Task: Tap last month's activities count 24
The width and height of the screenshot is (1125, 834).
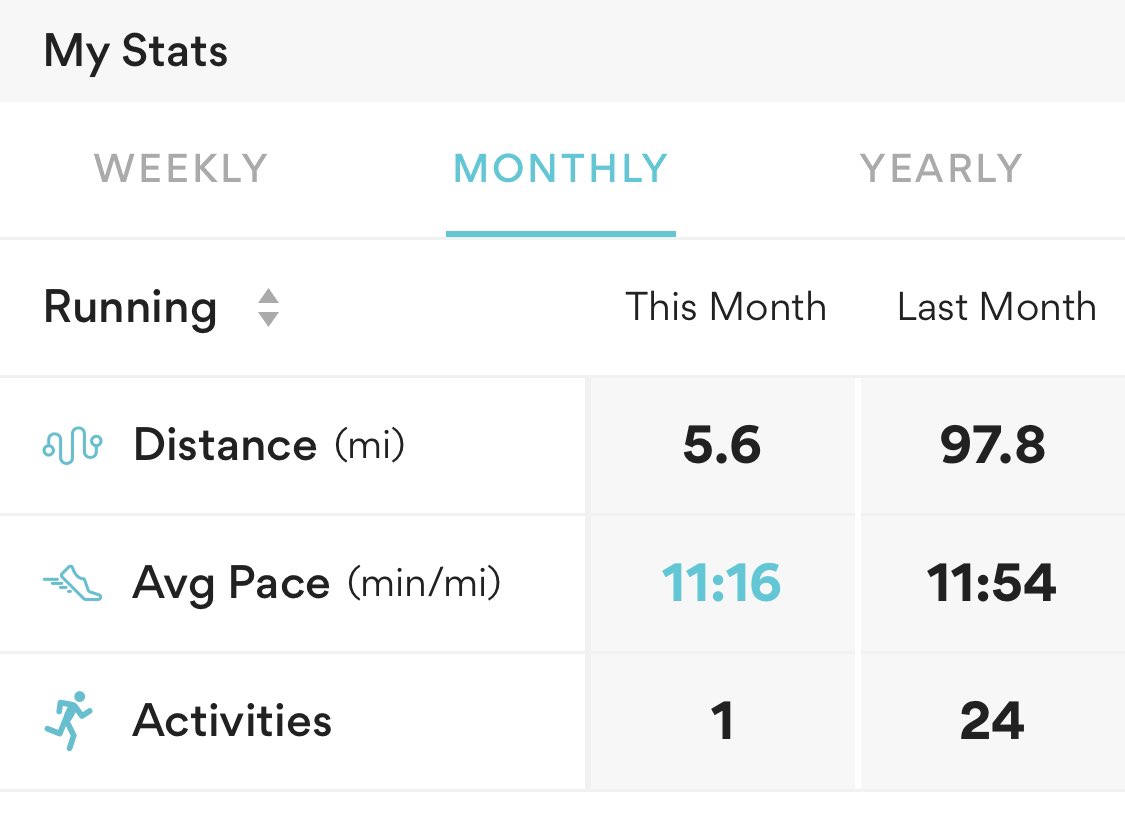Action: point(992,721)
